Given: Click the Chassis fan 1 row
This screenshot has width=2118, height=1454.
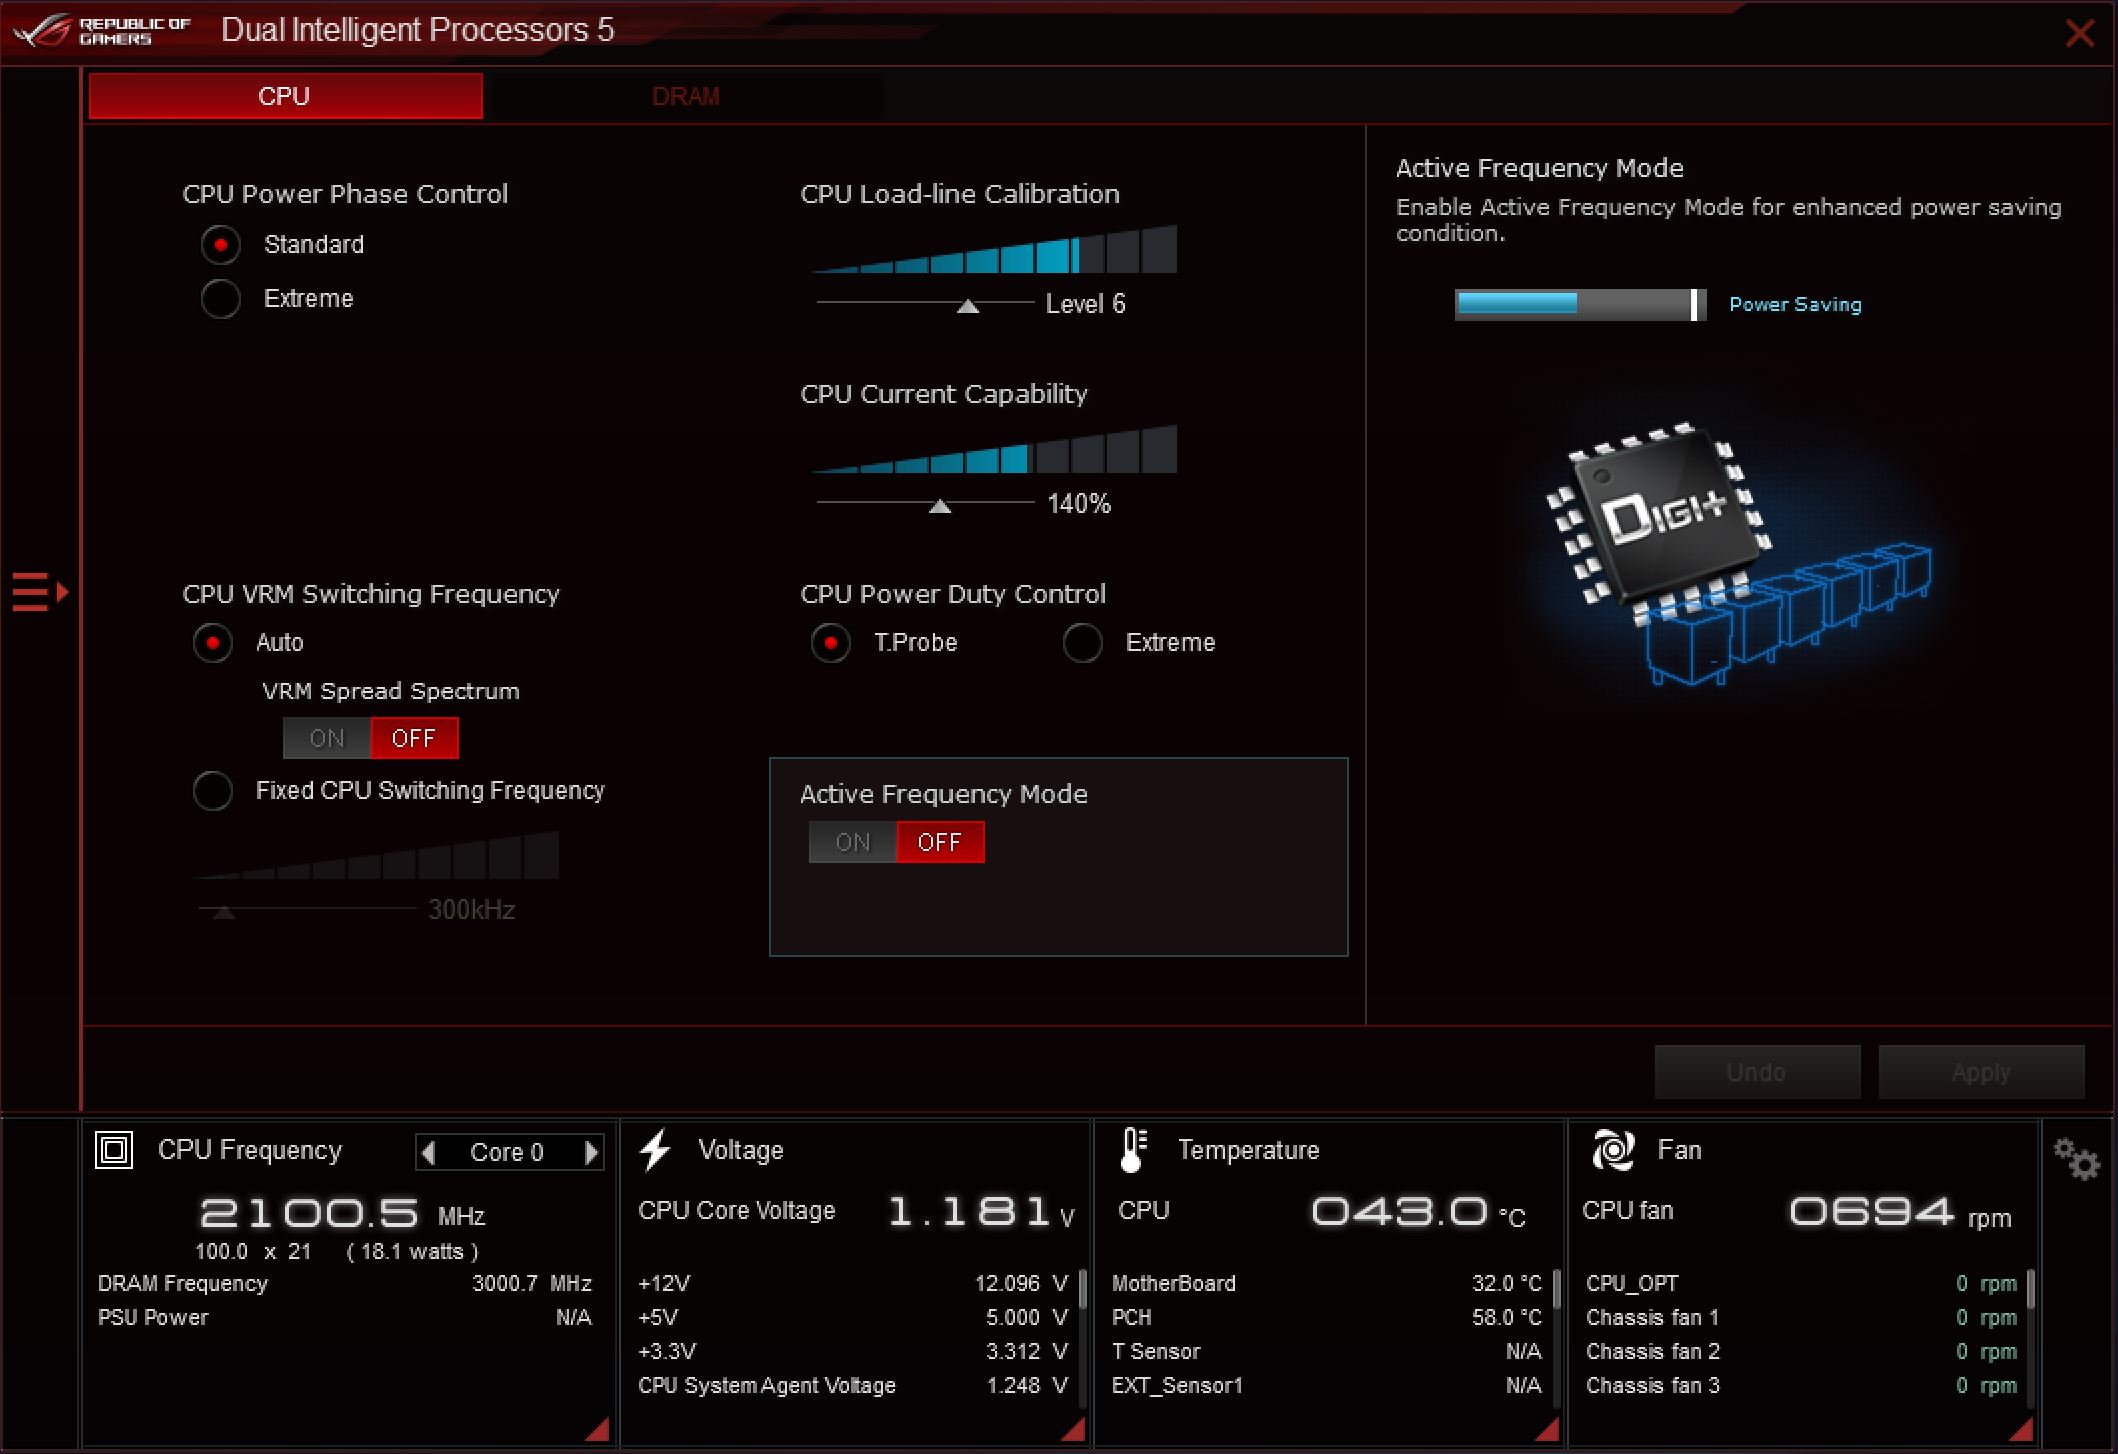Looking at the screenshot, I should point(1802,1317).
